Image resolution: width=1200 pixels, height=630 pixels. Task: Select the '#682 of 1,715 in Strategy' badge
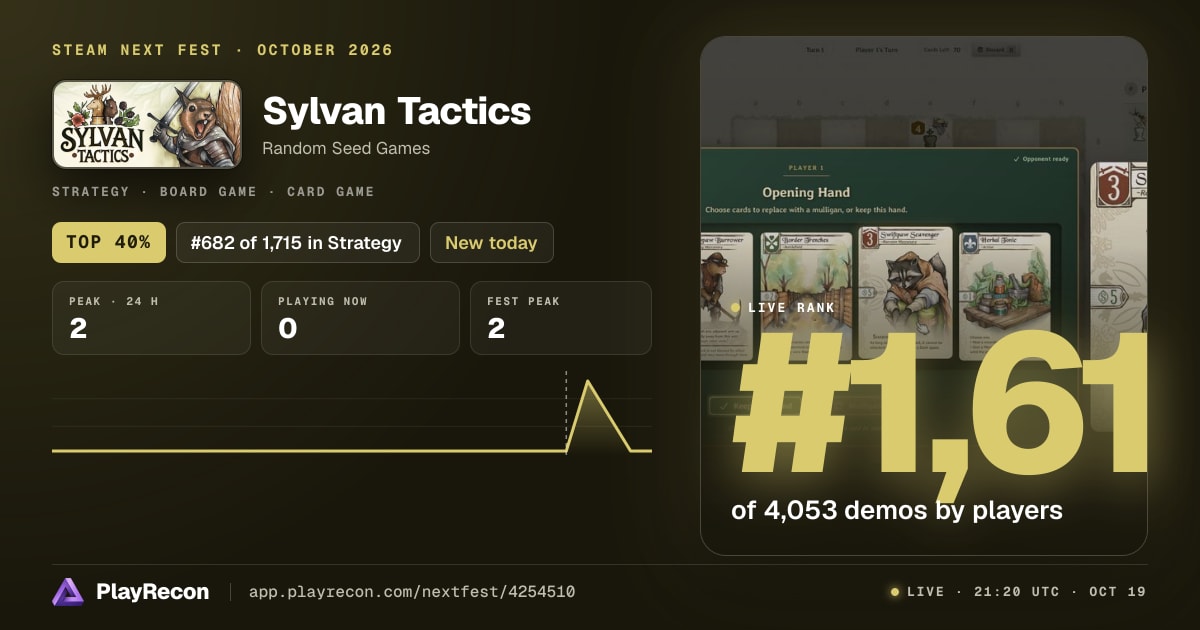pos(298,242)
